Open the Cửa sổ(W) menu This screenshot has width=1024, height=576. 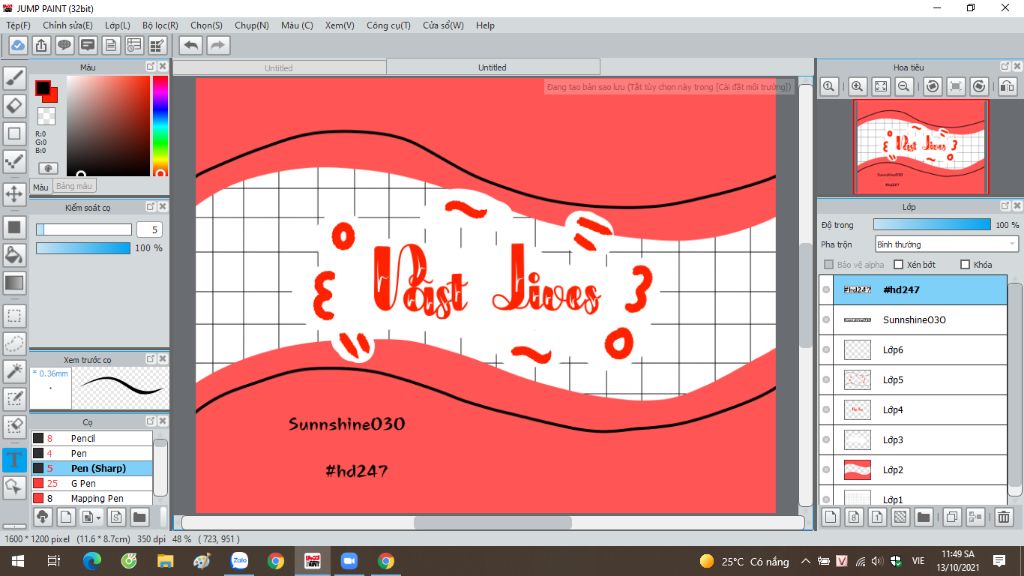pyautogui.click(x=443, y=25)
